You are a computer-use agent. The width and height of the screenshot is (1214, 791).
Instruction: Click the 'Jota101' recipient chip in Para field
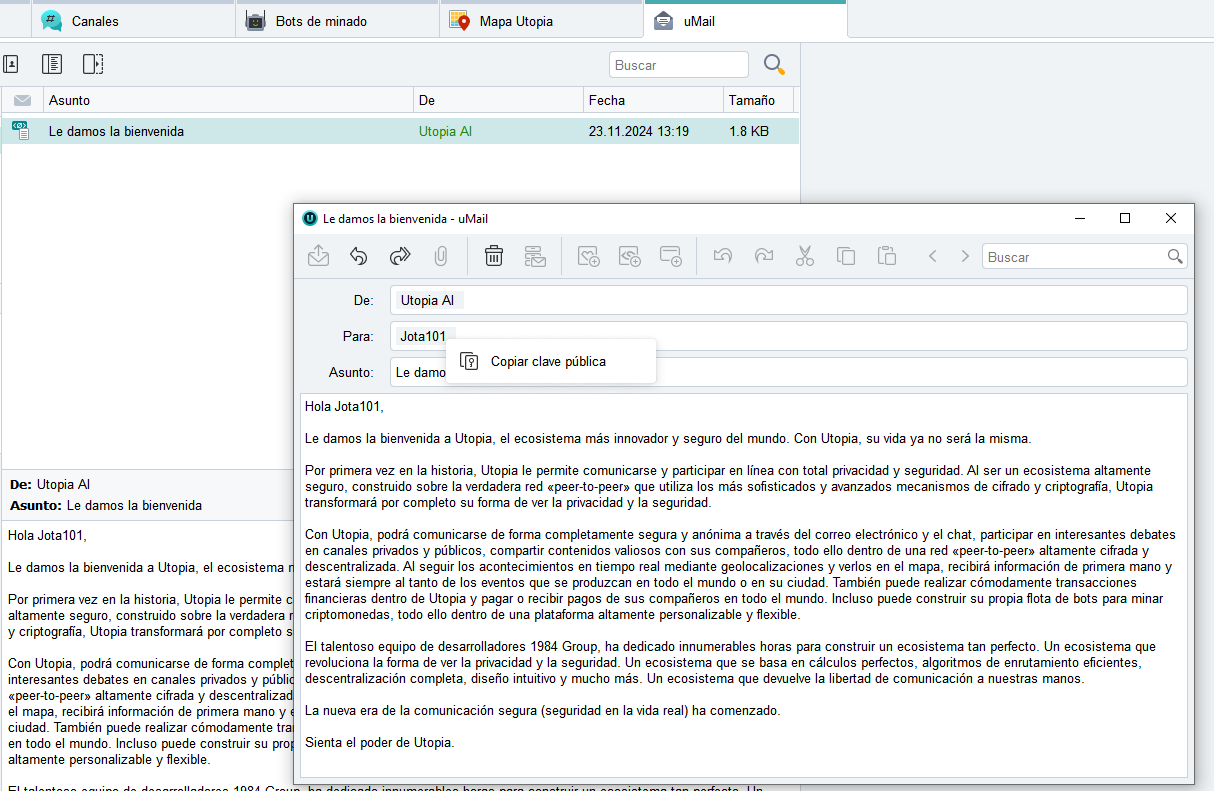[424, 336]
